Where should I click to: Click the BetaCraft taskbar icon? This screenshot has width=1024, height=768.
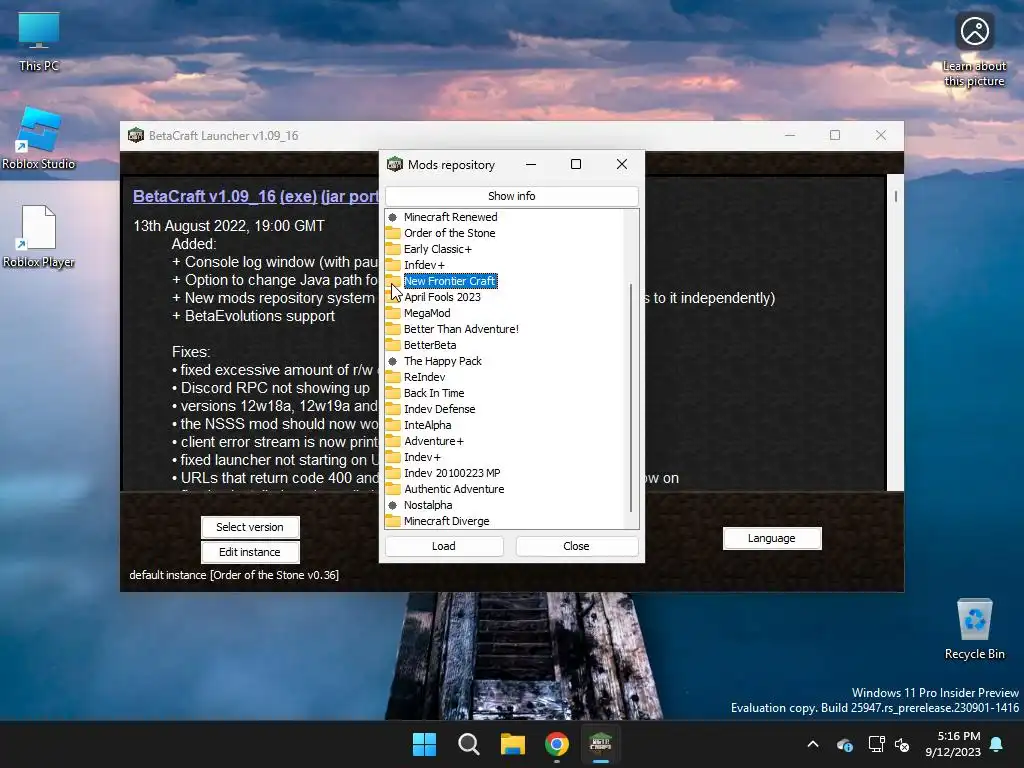click(600, 744)
